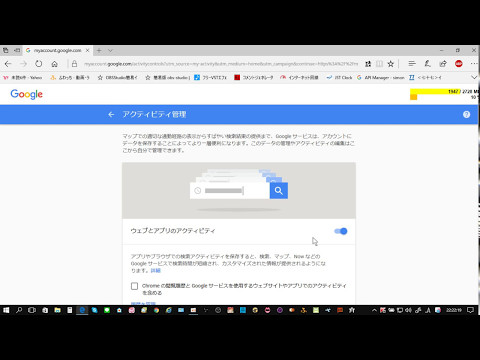Toggle ウェブとアプリのアクティビティ switch

[341, 231]
